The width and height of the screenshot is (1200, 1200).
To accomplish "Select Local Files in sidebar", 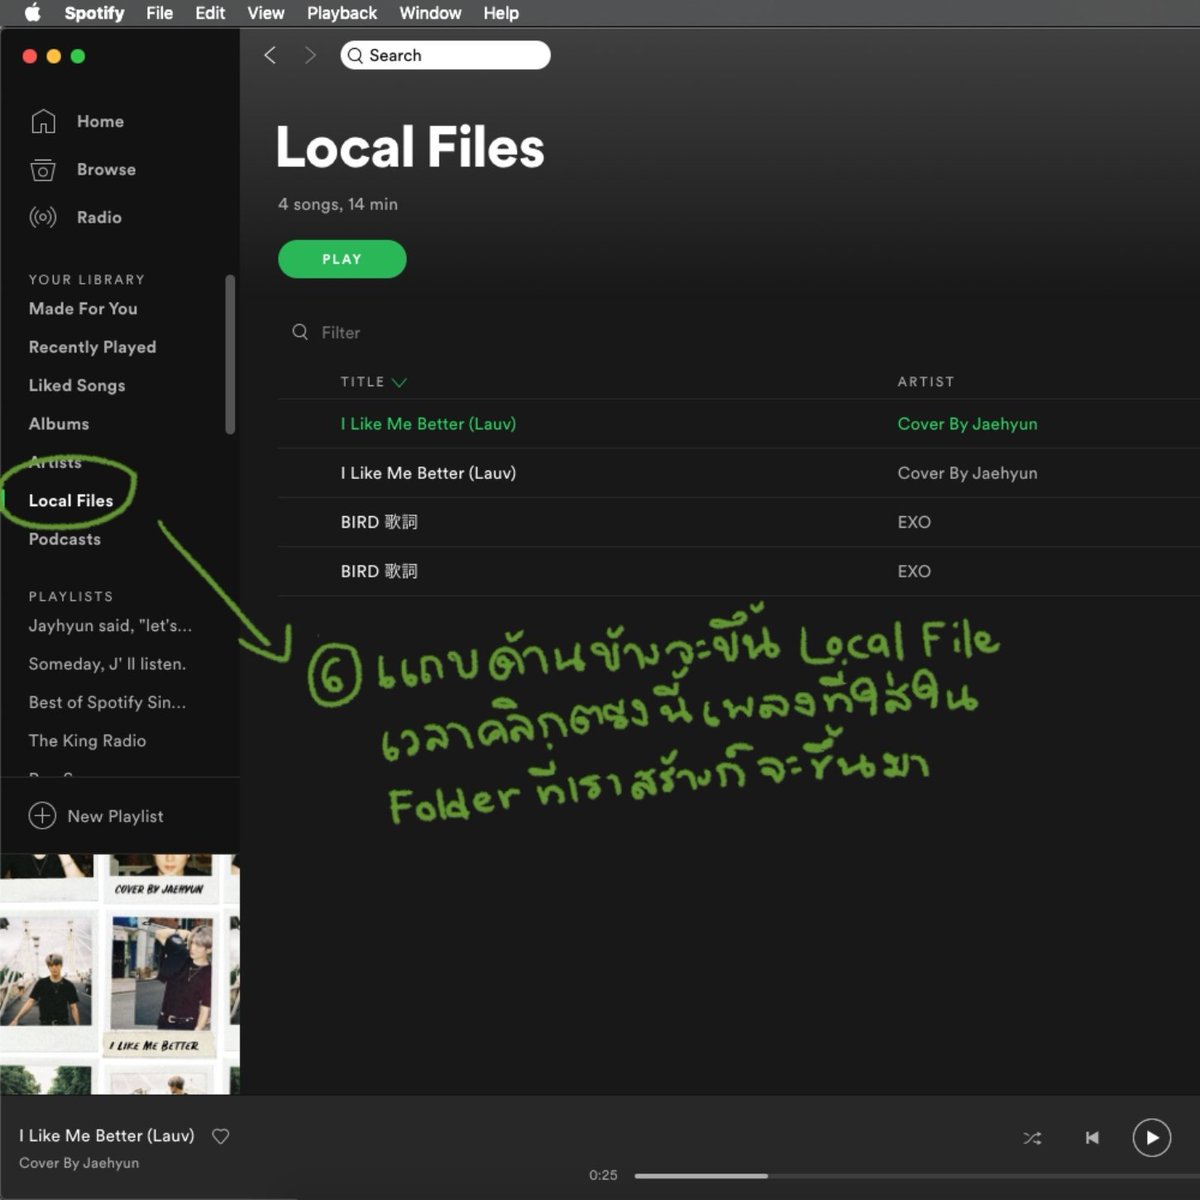I will (x=71, y=500).
